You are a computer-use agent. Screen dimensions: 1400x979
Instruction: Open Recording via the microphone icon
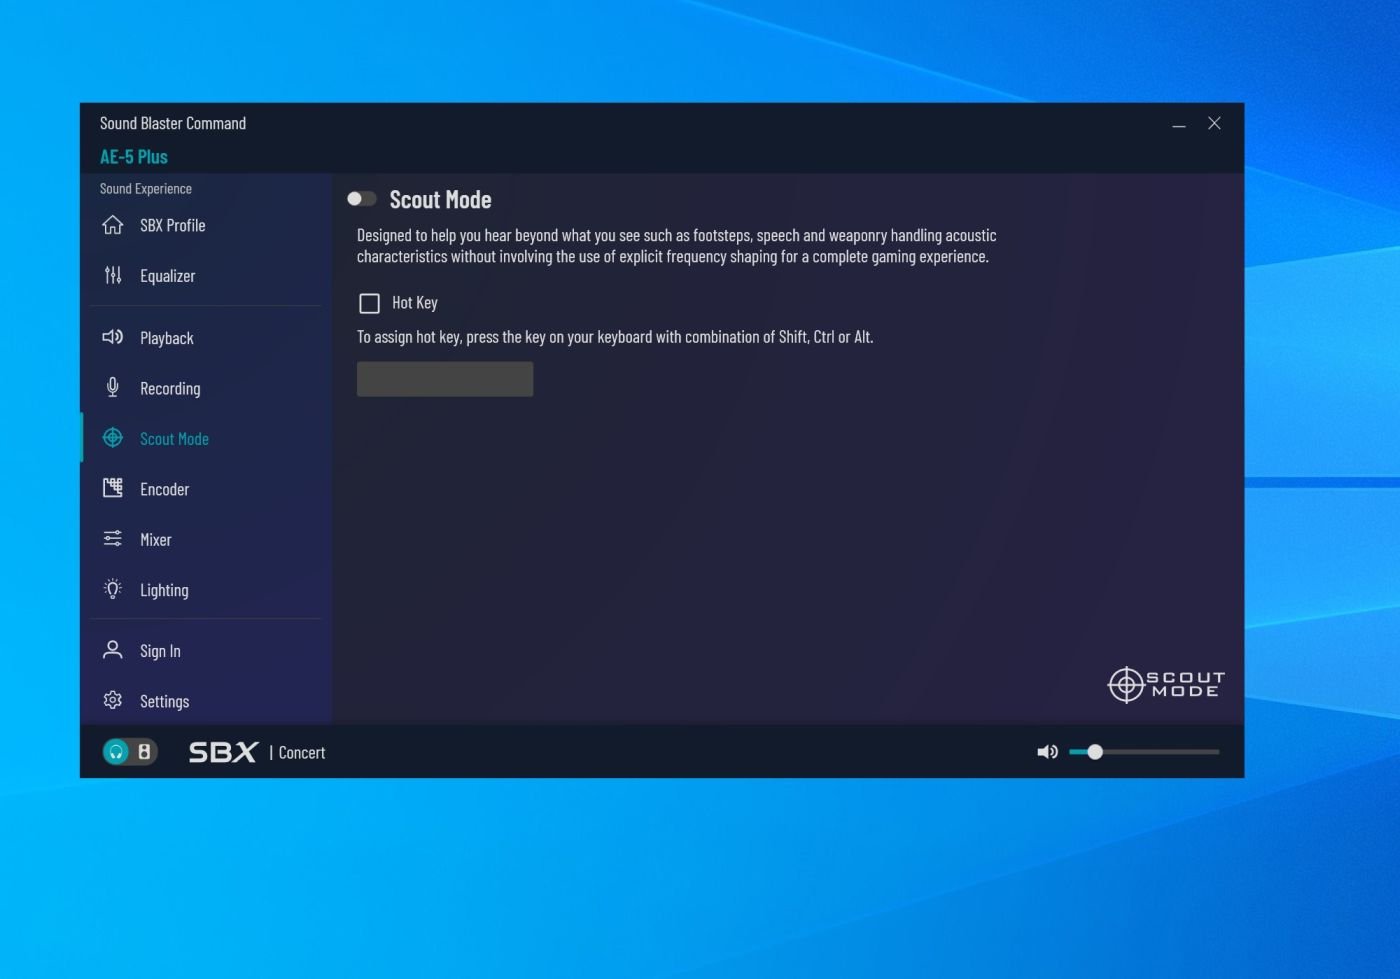[113, 387]
